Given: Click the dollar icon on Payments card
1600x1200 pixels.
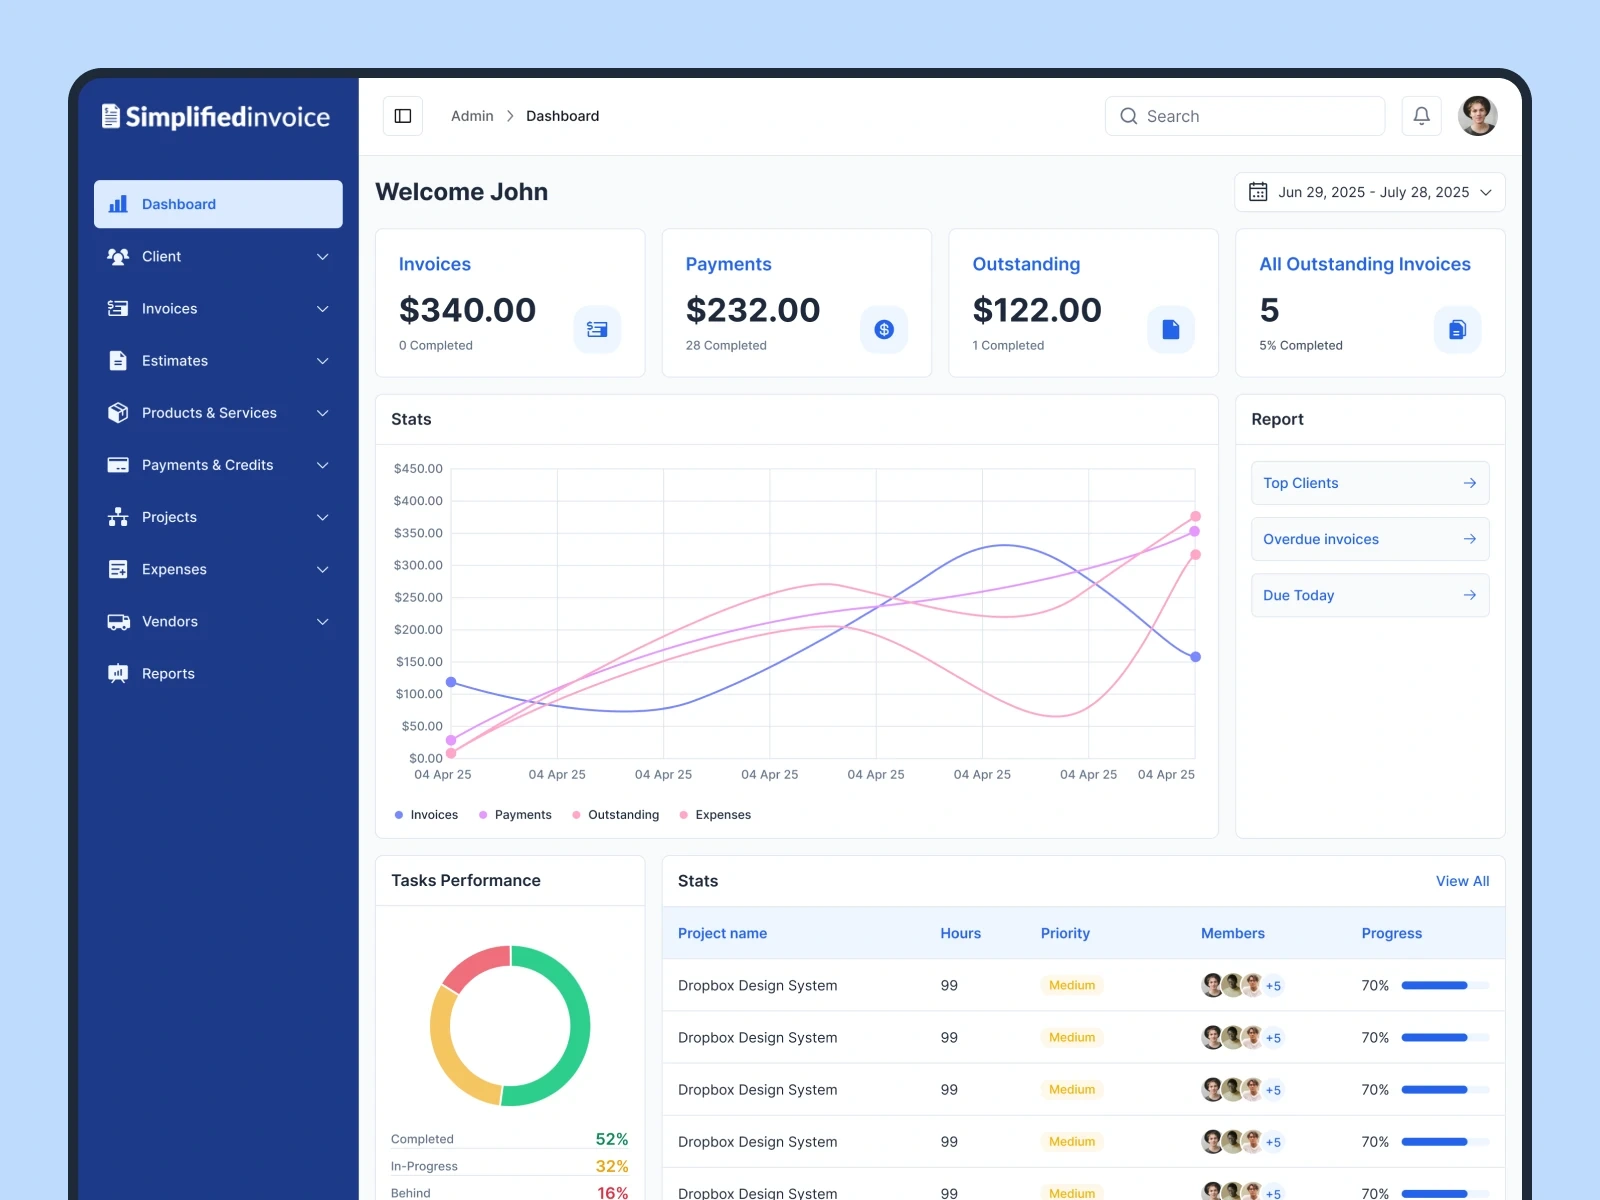Looking at the screenshot, I should click(x=884, y=329).
